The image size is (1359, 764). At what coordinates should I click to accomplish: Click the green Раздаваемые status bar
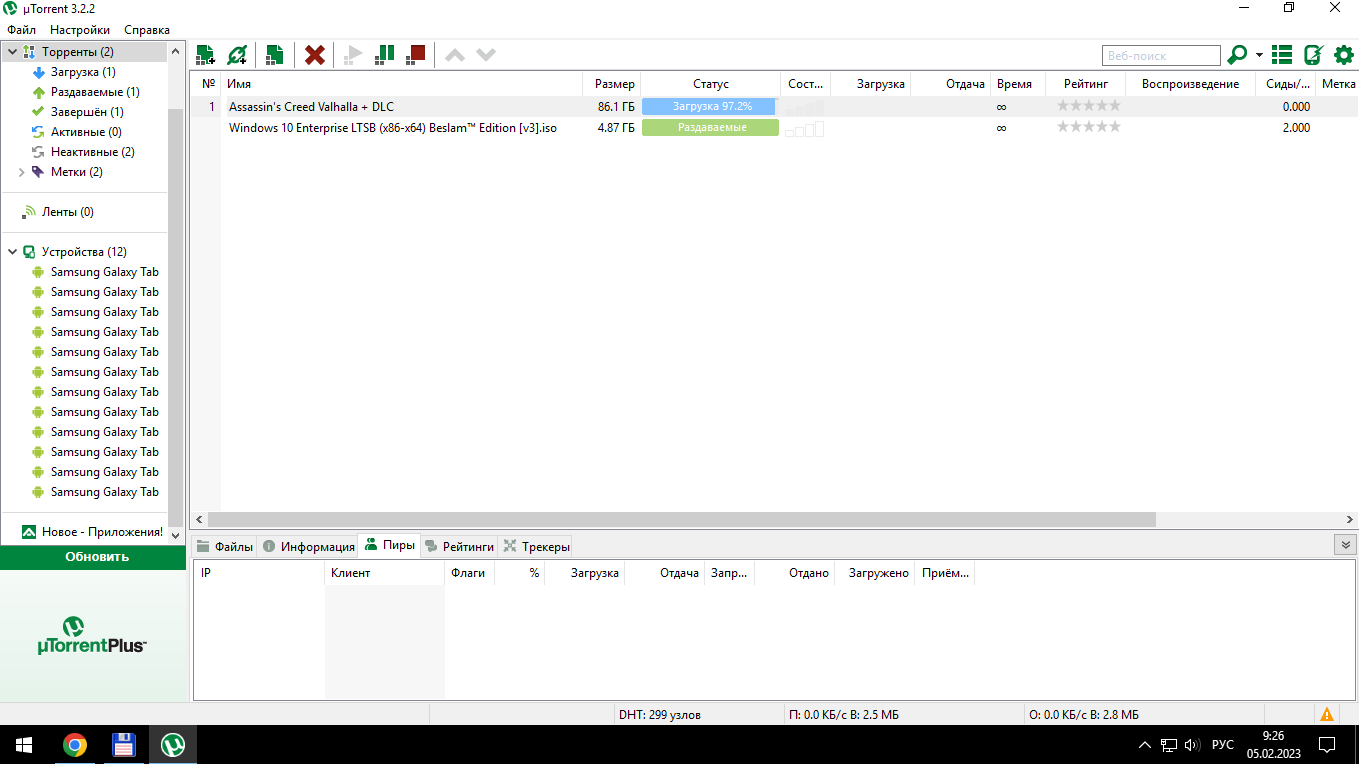(710, 128)
